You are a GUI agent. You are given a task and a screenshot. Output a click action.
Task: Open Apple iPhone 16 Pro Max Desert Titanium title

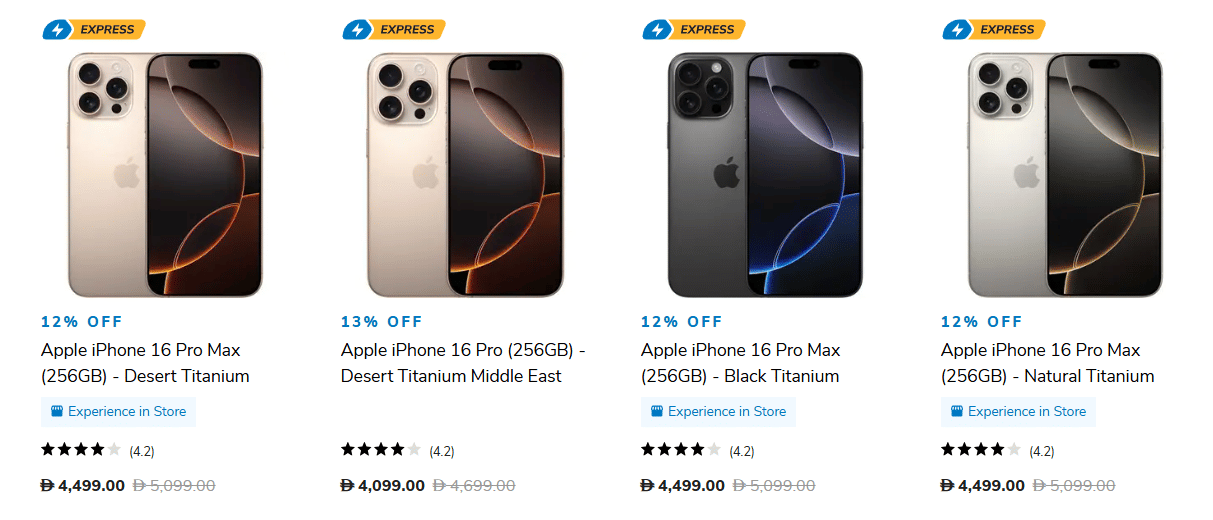145,363
